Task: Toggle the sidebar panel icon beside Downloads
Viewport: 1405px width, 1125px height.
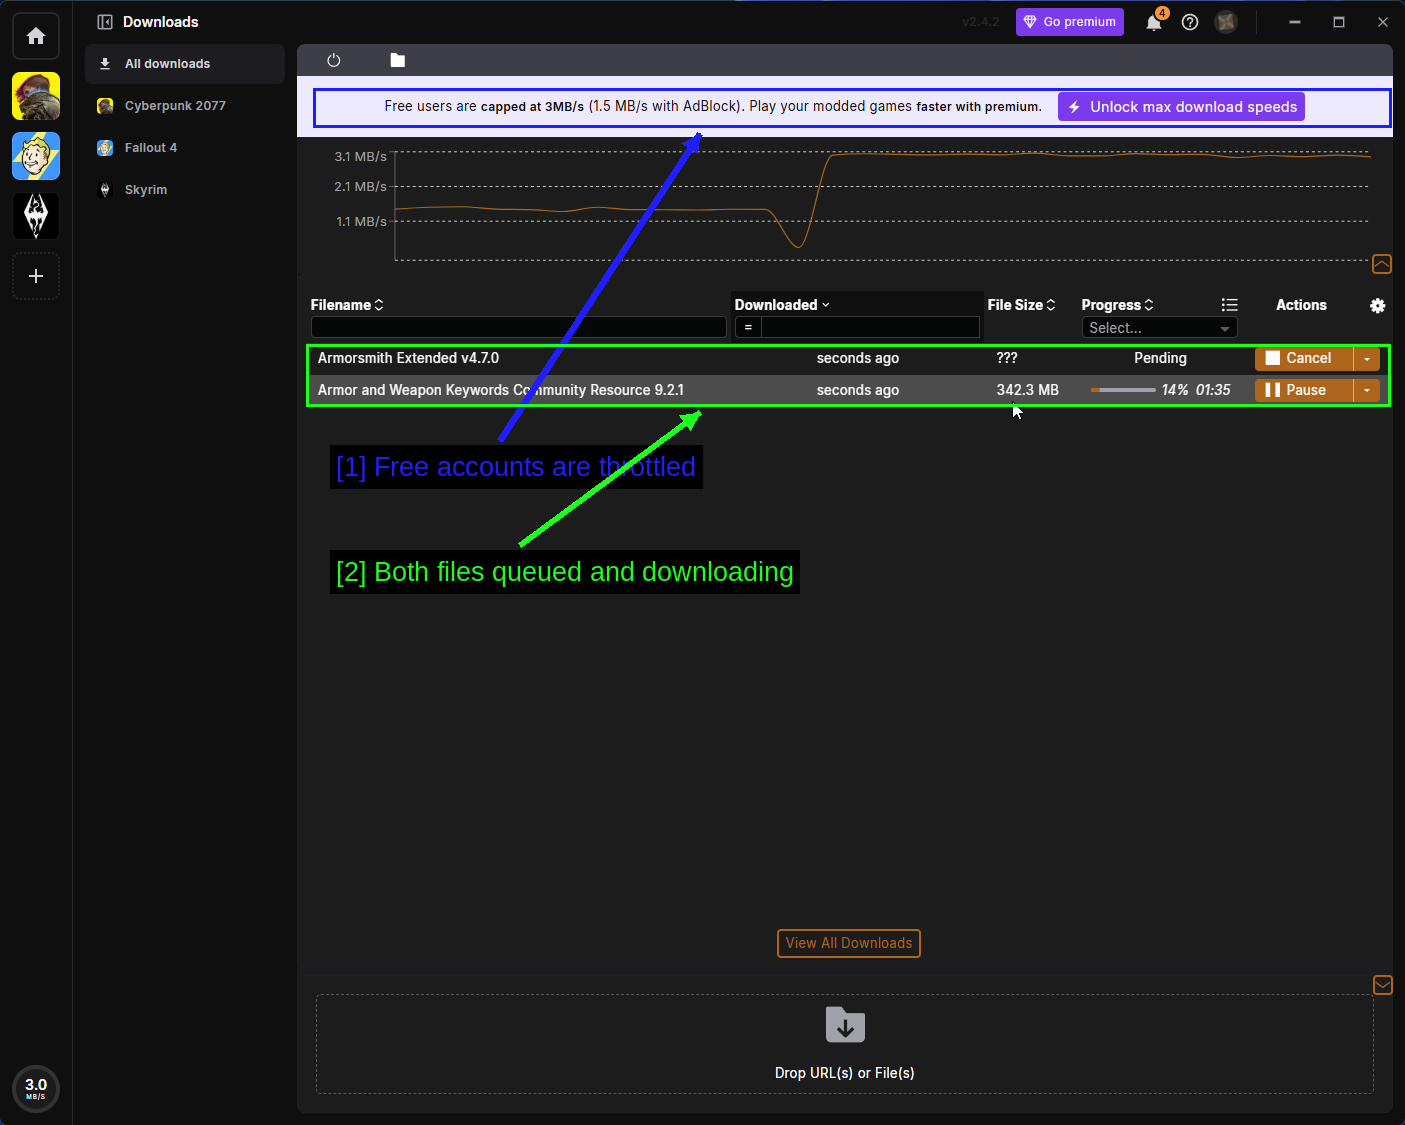Action: click(105, 22)
